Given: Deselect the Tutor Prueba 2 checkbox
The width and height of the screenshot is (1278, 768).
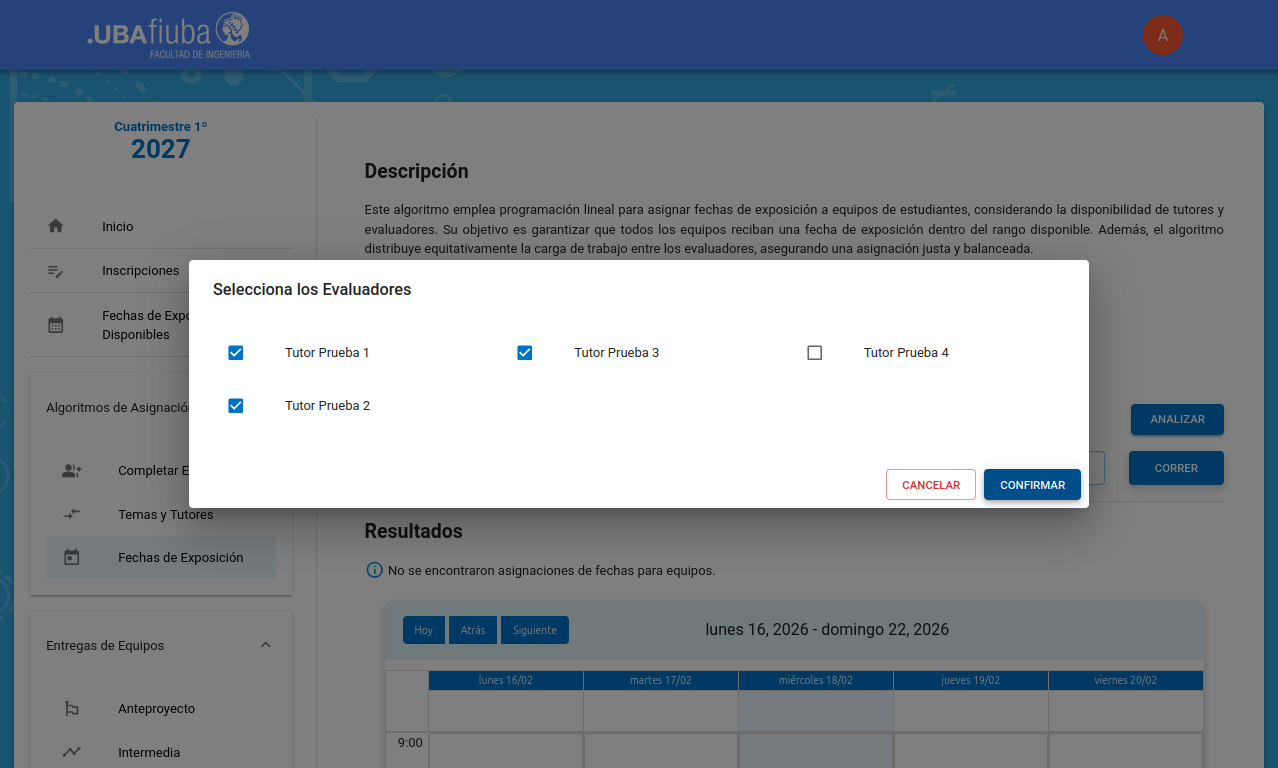Looking at the screenshot, I should coord(236,406).
